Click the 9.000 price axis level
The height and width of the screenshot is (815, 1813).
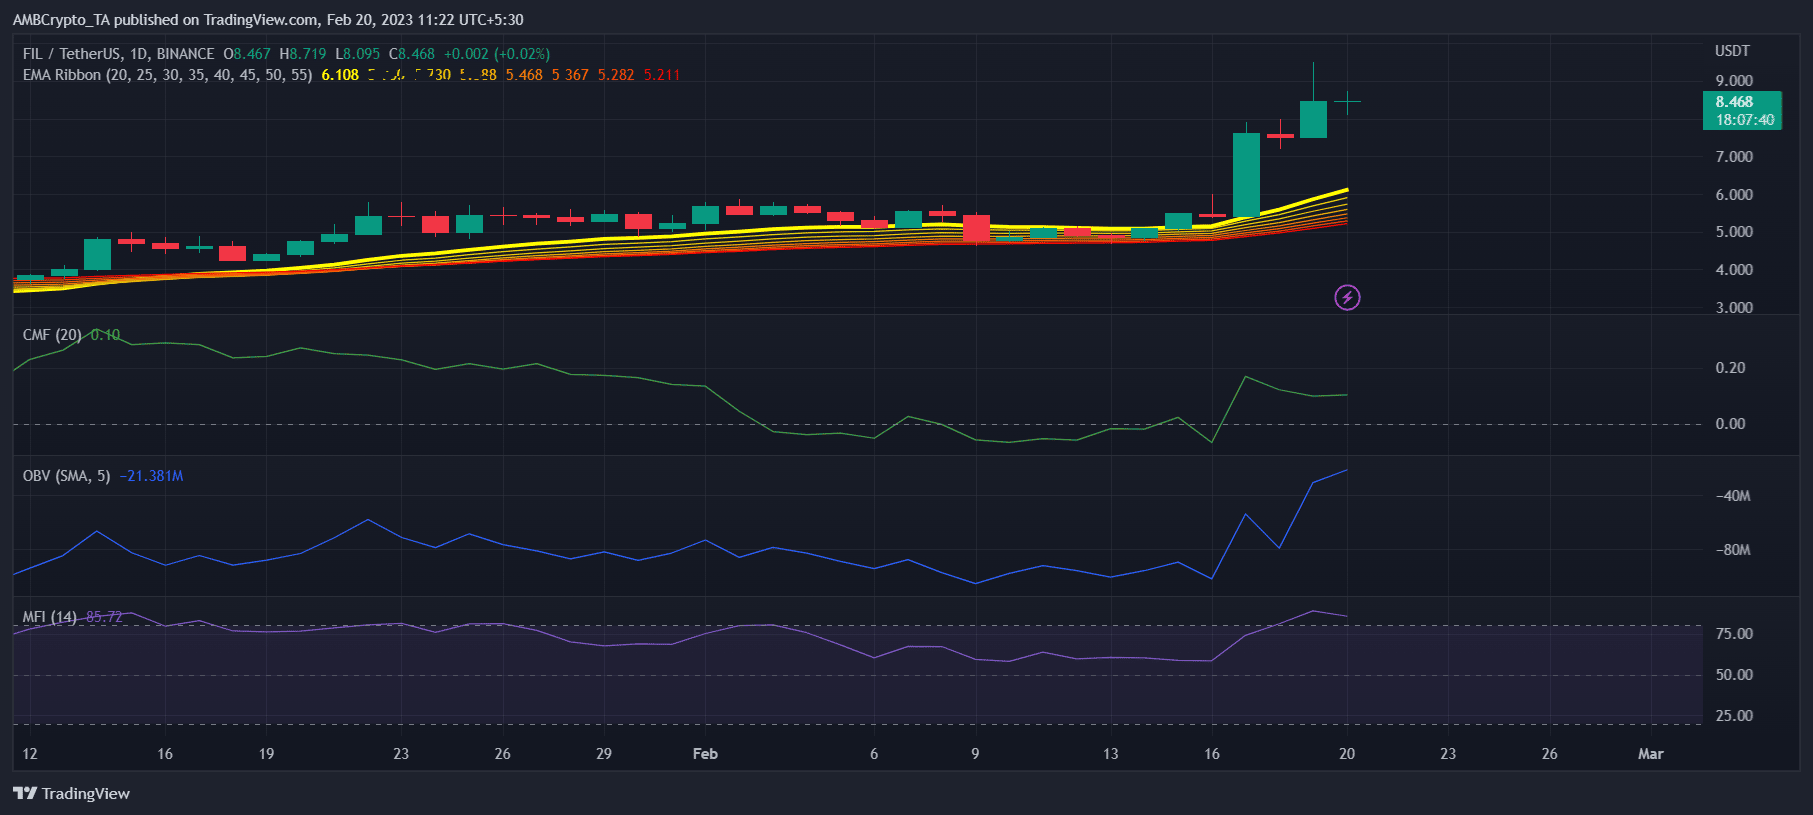pyautogui.click(x=1734, y=81)
